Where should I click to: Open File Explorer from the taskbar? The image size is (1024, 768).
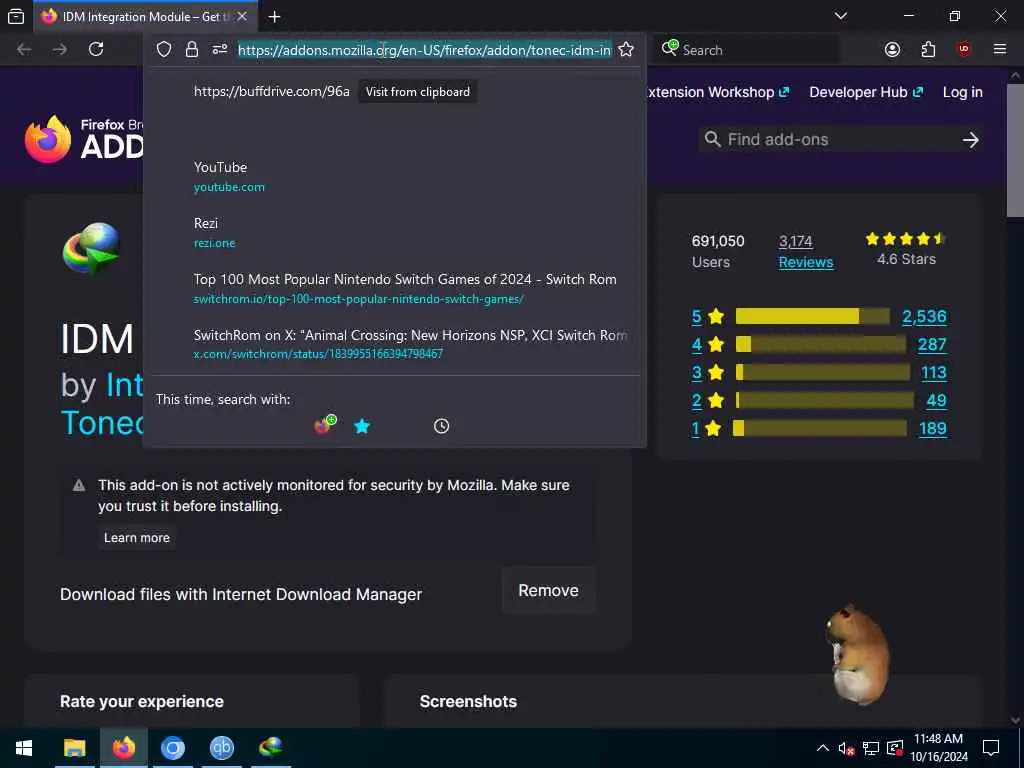click(74, 748)
